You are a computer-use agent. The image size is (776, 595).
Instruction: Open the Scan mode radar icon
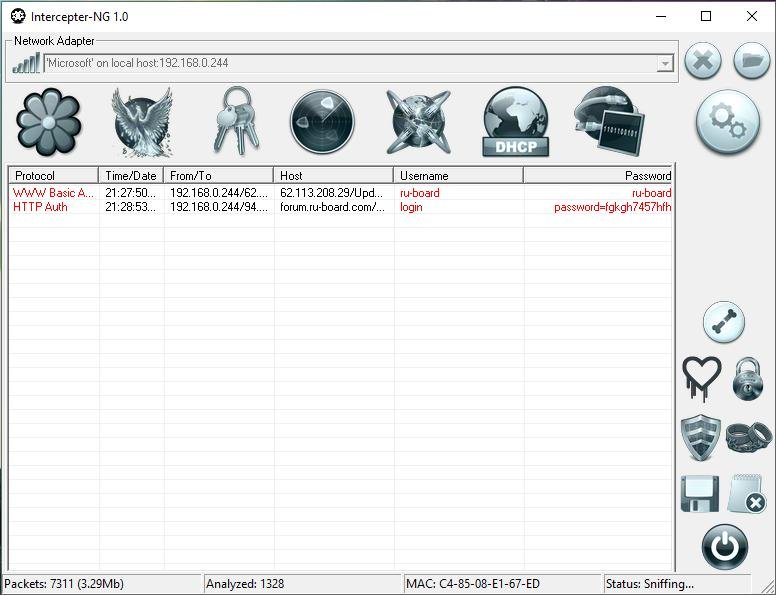322,121
